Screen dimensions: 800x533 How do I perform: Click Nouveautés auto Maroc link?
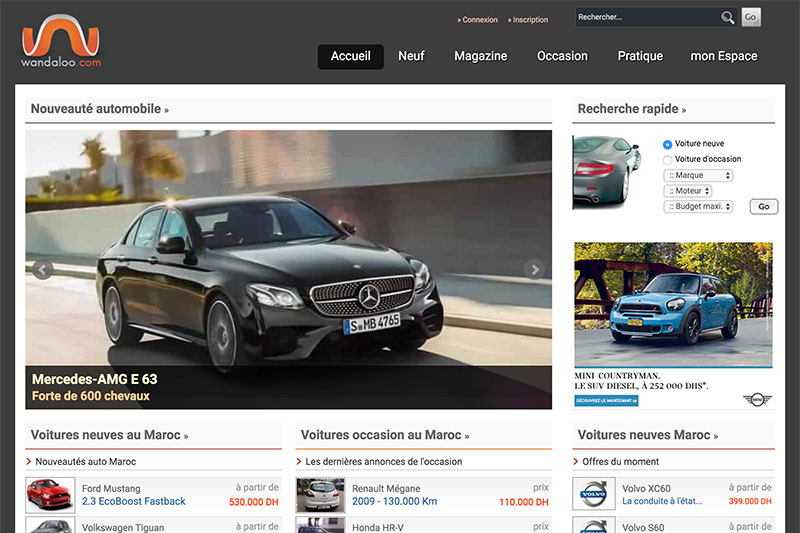pyautogui.click(x=85, y=462)
